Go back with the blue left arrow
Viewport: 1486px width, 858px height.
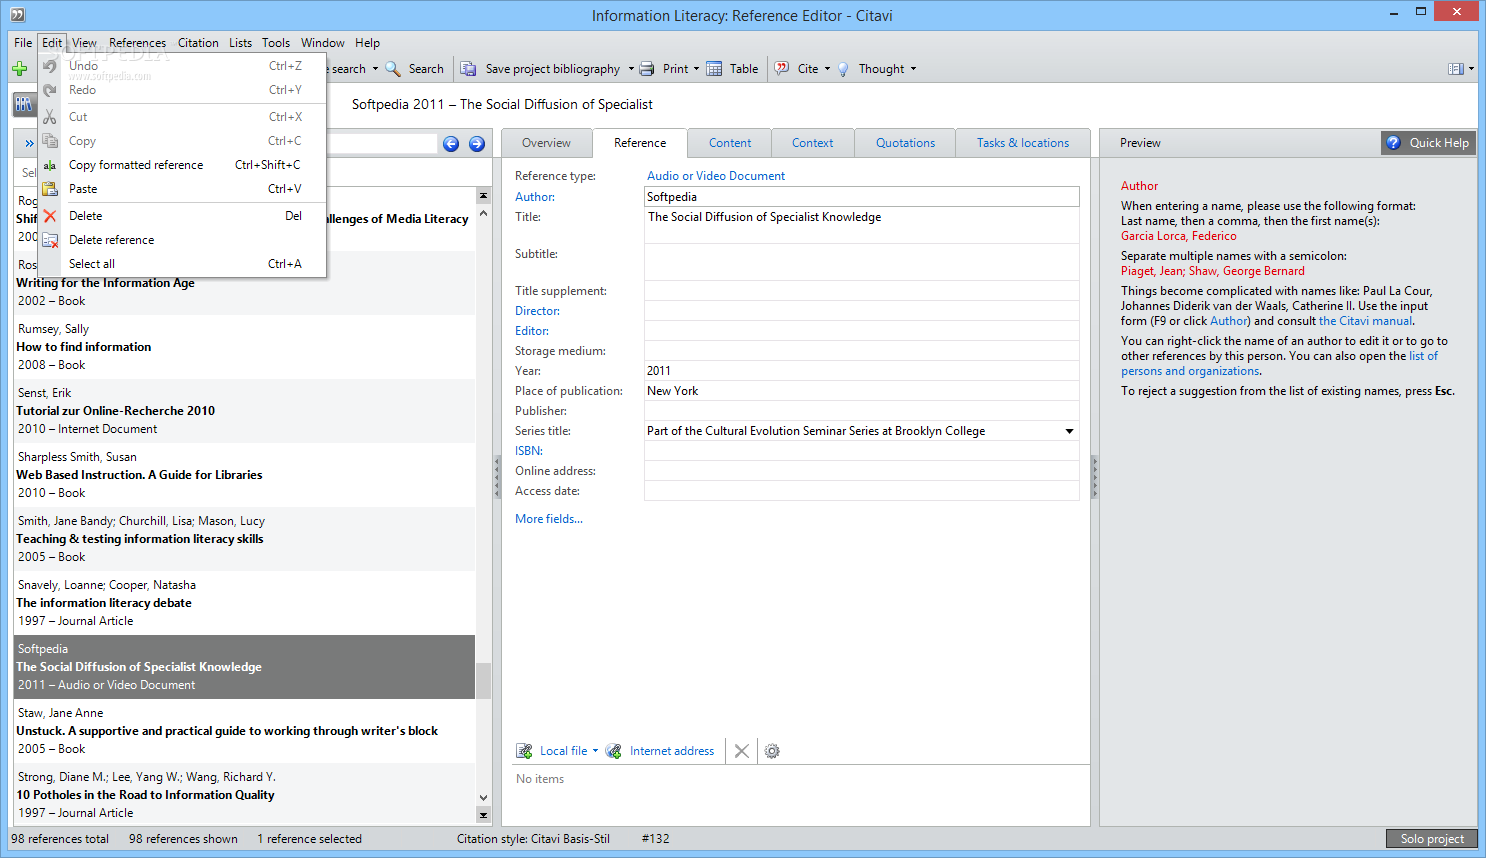pos(451,144)
